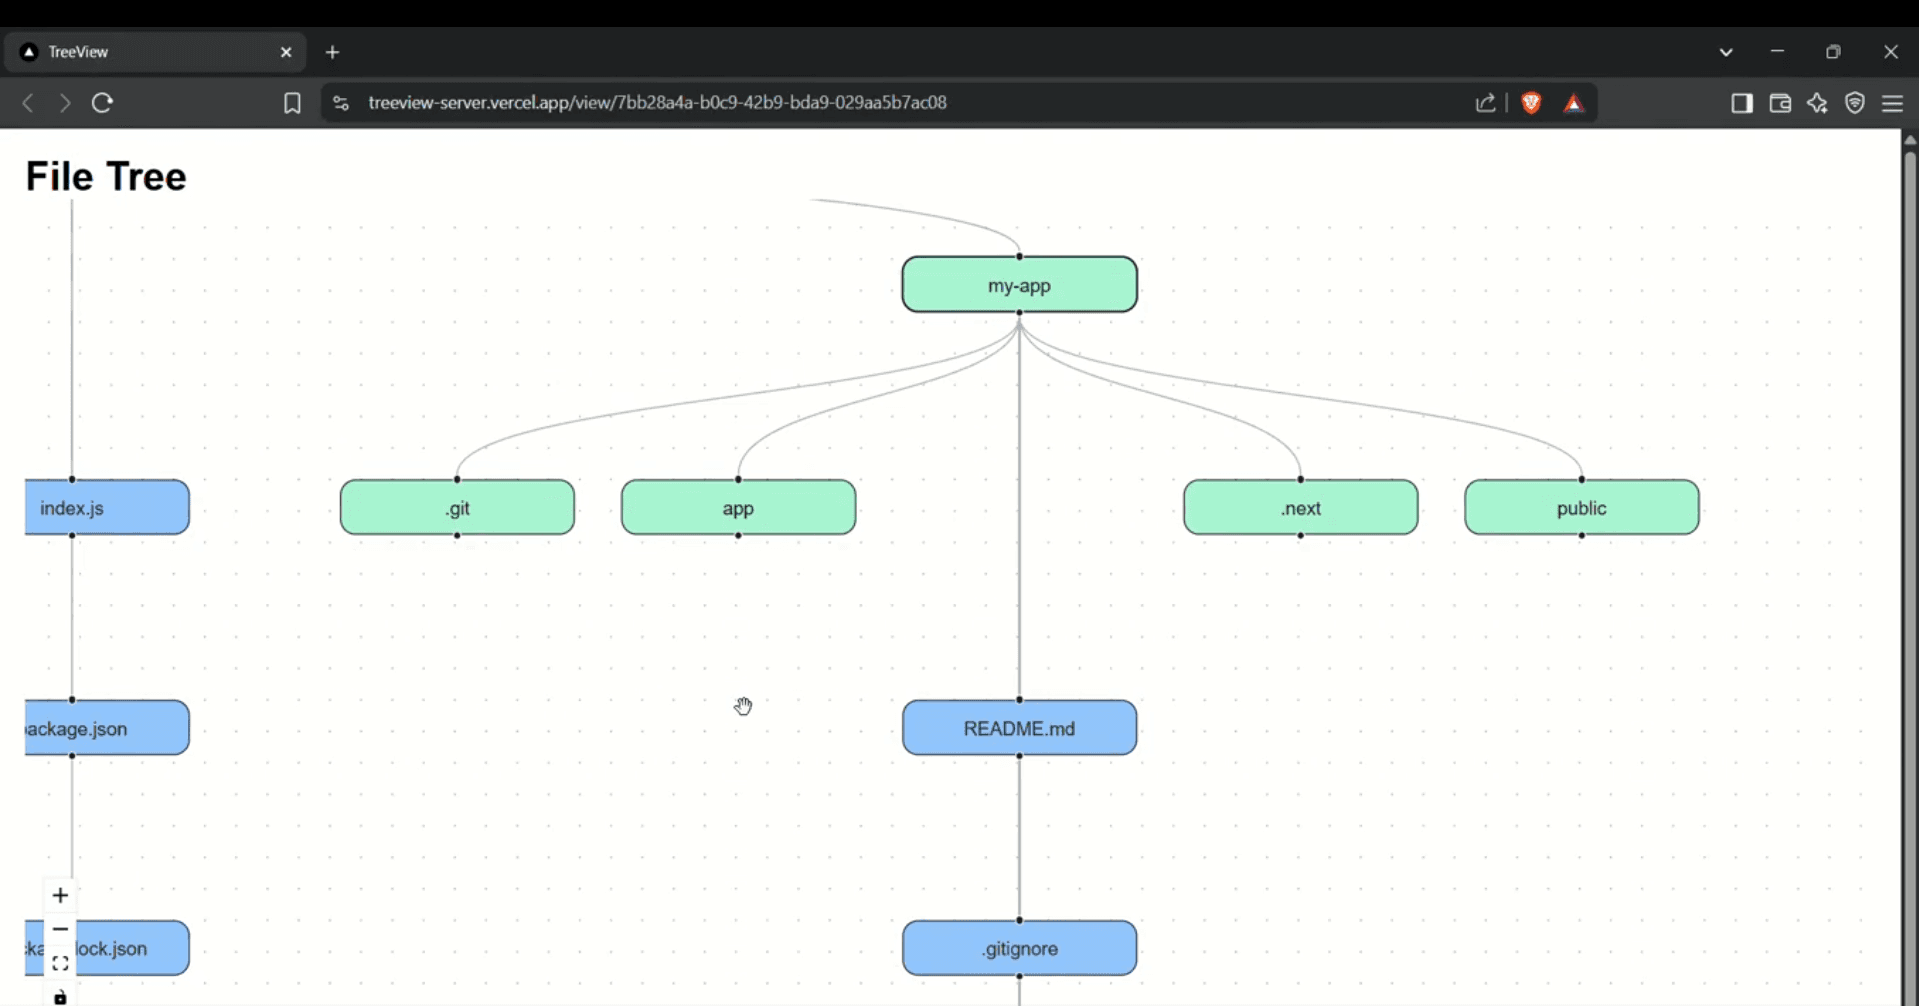Open a new browser tab
The width and height of the screenshot is (1919, 1006).
333,52
